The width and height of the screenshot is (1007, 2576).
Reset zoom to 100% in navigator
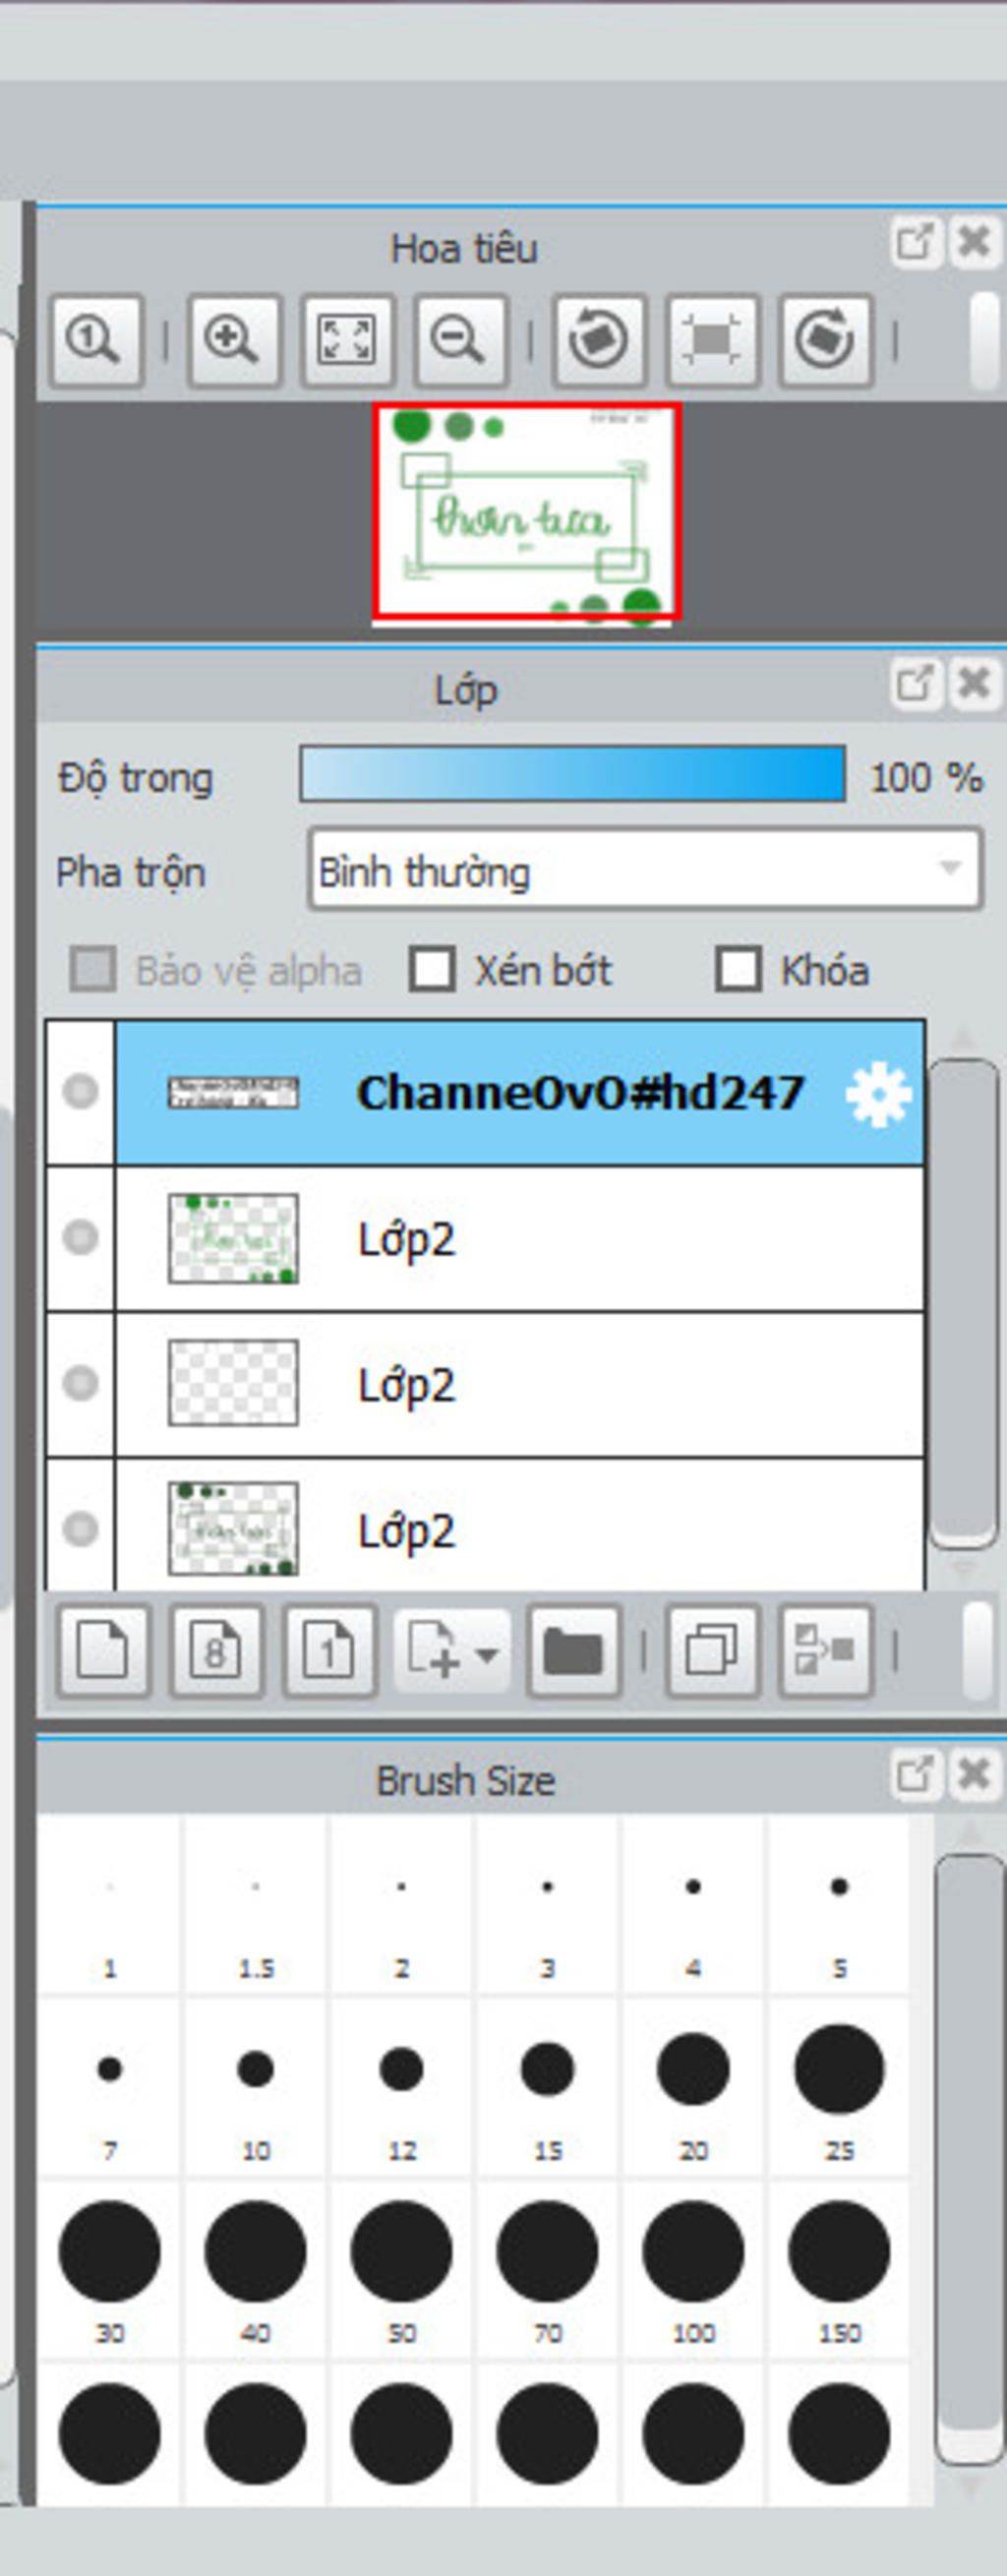click(97, 340)
